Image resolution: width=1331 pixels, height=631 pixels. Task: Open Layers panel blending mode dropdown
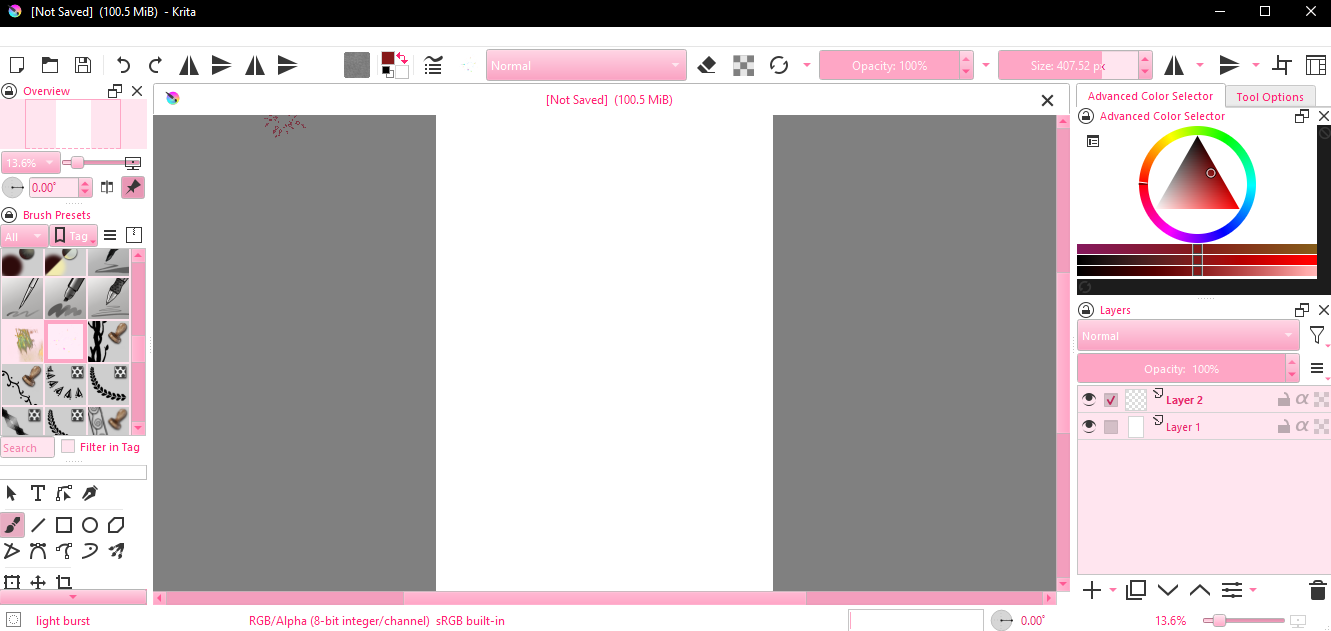[x=1188, y=336]
